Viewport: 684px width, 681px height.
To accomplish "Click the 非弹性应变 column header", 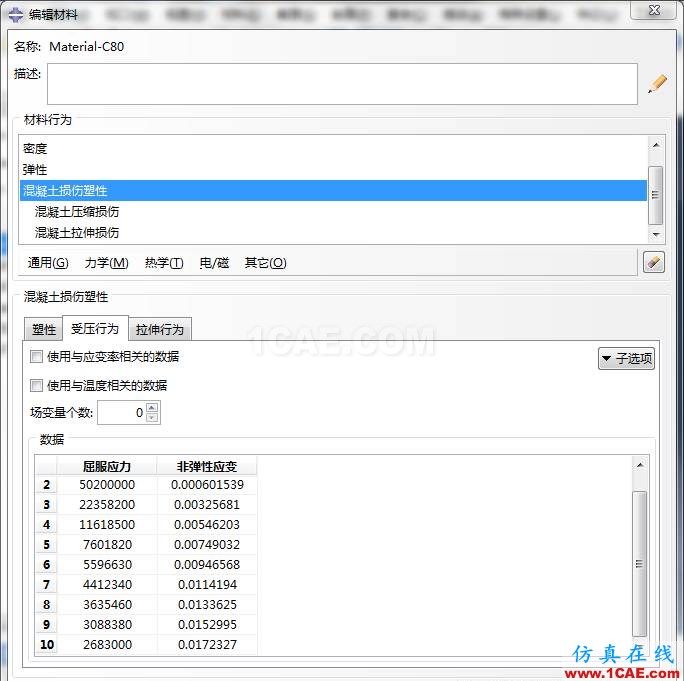I will [x=207, y=466].
